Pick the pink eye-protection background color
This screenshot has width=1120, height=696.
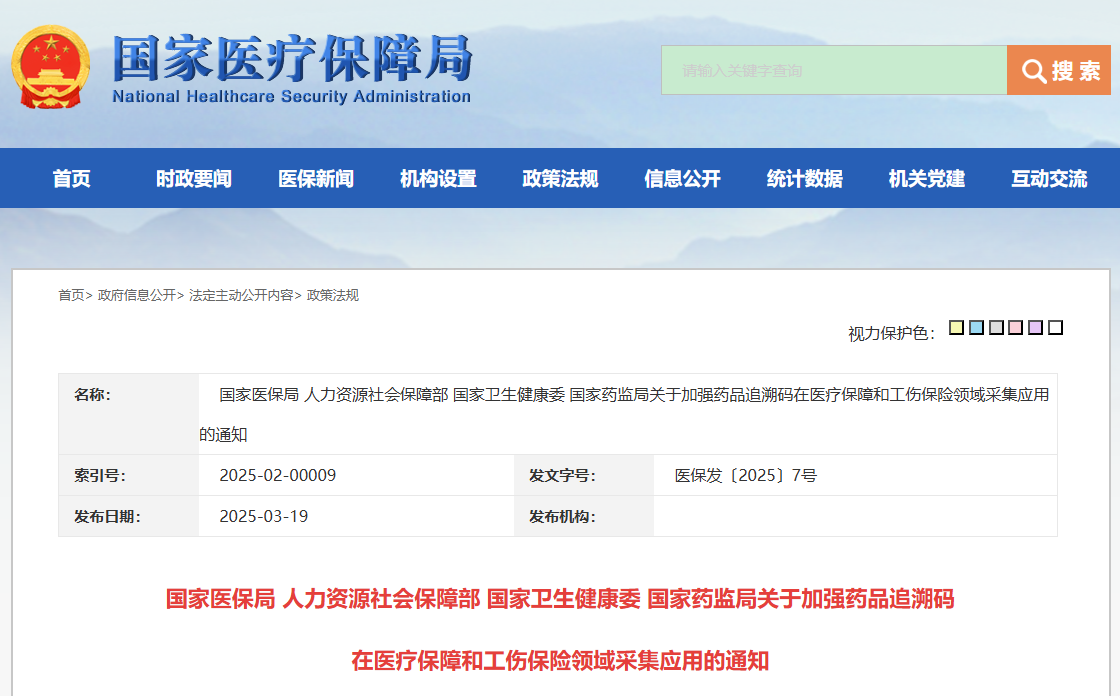[x=1016, y=328]
